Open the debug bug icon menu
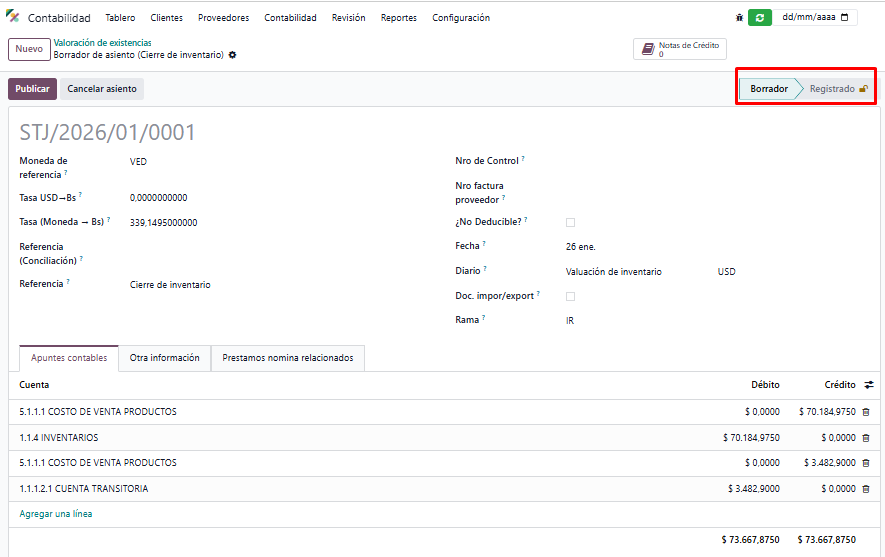Viewport: 885px width, 557px height. pyautogui.click(x=739, y=18)
